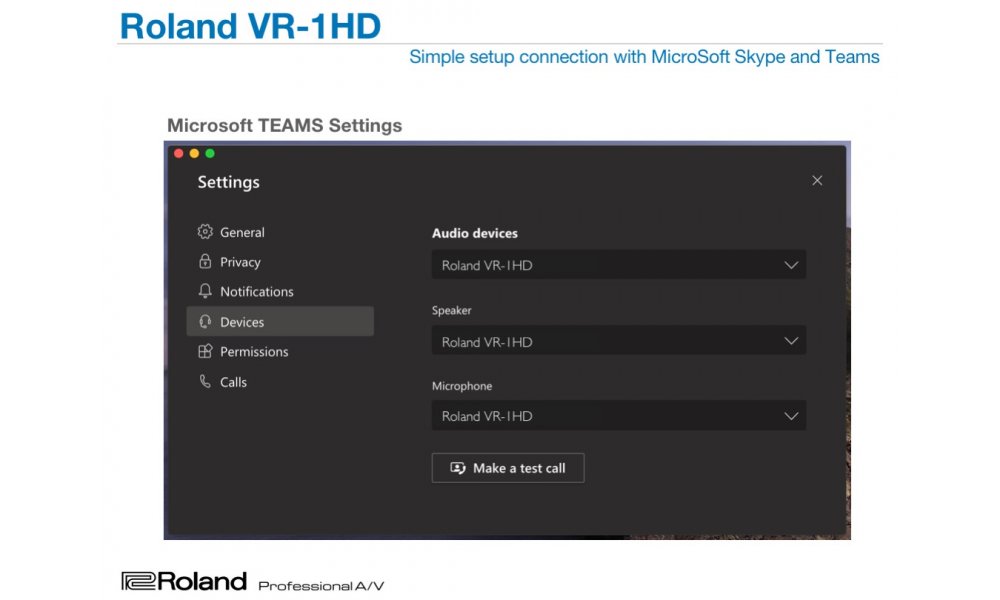Open the Microphone device dropdown
Screen dimensions: 1000x600
pos(618,416)
